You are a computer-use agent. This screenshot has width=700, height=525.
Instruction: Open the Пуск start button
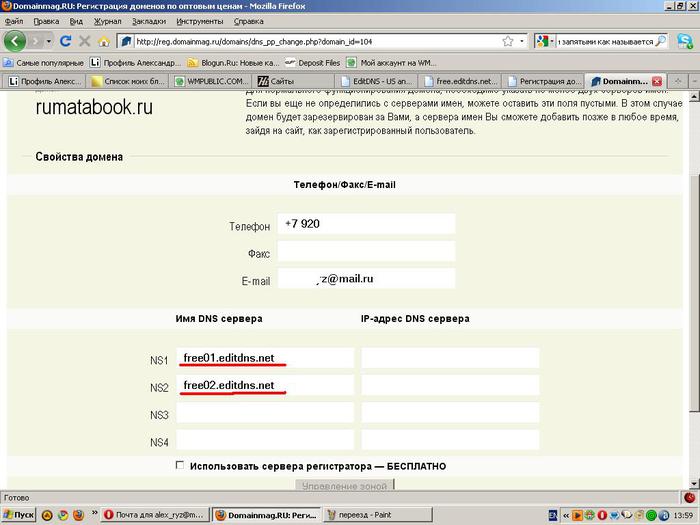tap(18, 515)
